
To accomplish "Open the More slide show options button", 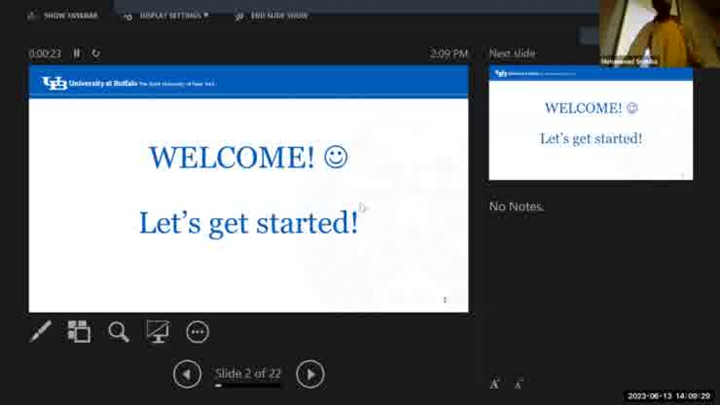I will click(197, 332).
